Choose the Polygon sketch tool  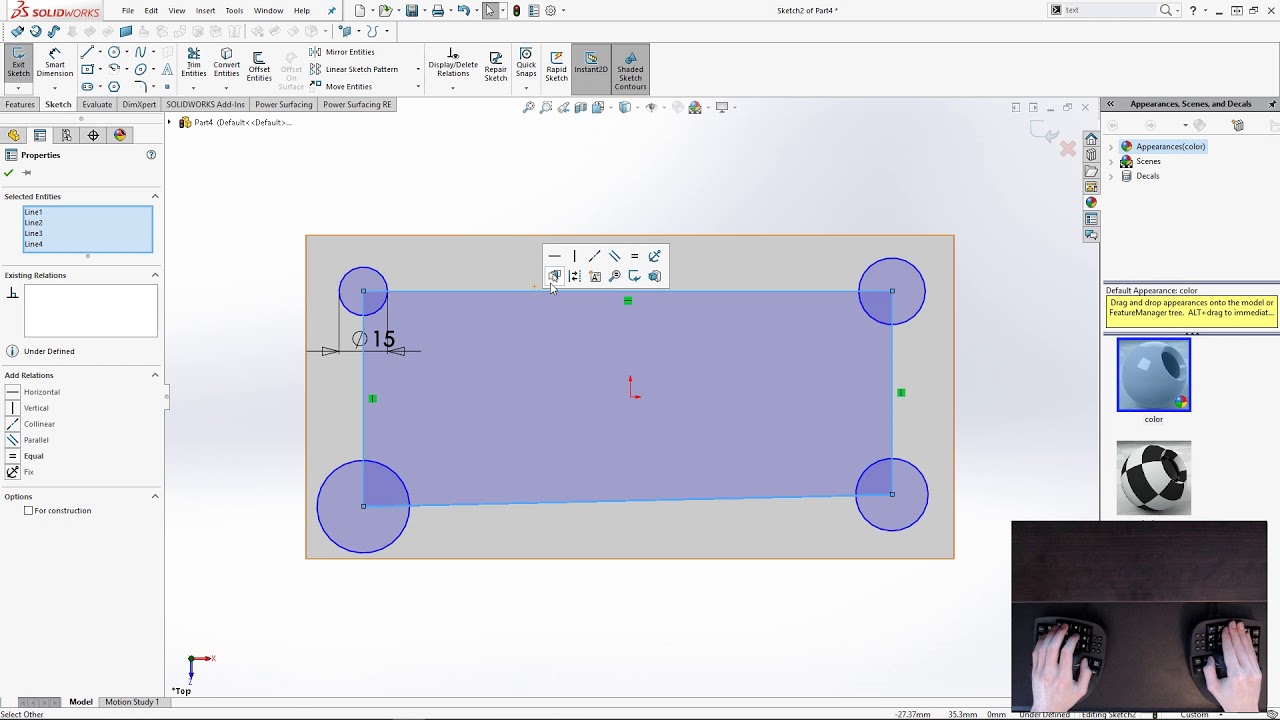tap(114, 86)
